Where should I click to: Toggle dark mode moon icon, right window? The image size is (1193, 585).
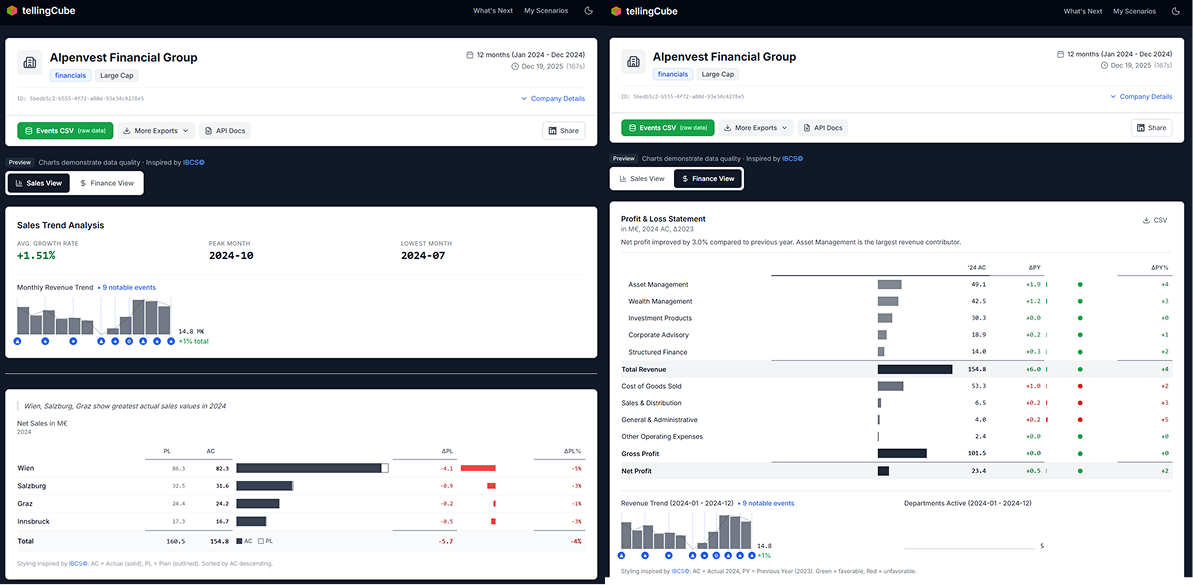(1176, 11)
